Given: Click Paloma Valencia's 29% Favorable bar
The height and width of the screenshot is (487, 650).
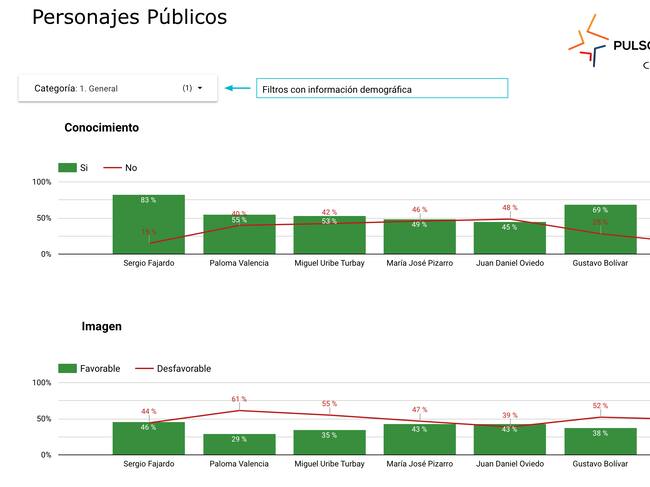Looking at the screenshot, I should coord(239,444).
